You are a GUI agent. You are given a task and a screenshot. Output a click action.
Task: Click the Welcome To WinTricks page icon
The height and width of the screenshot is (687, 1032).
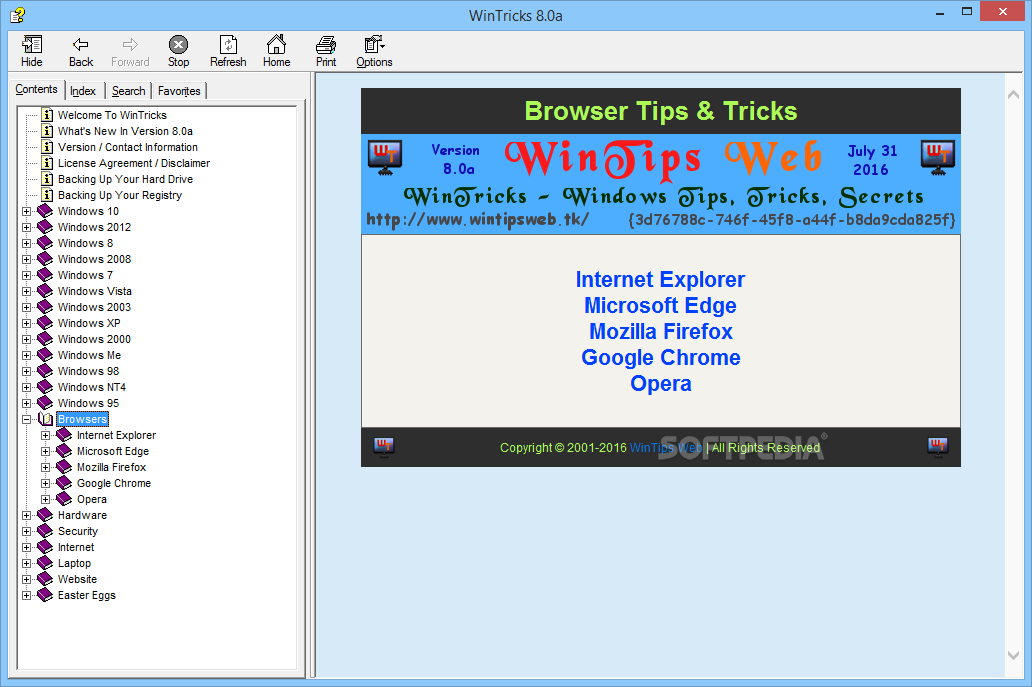pos(47,115)
